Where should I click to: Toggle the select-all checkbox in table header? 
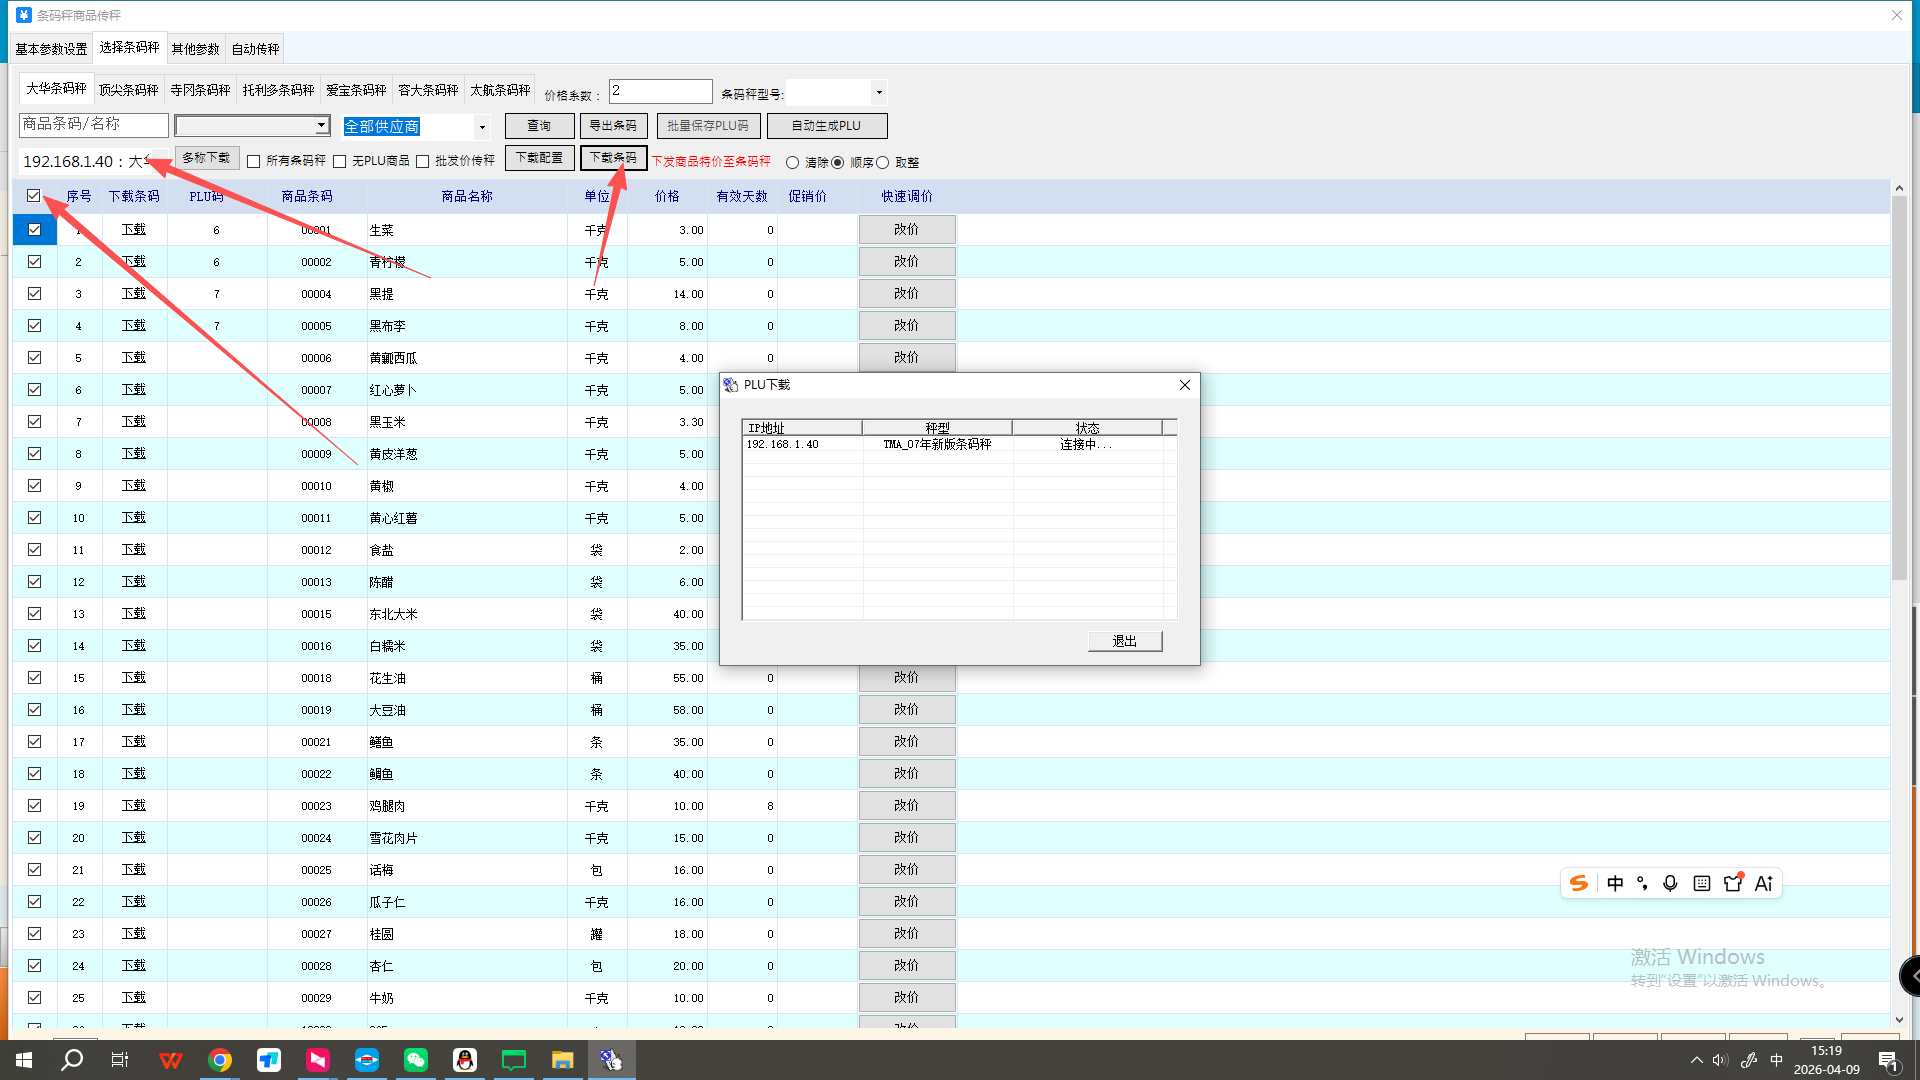(x=34, y=196)
